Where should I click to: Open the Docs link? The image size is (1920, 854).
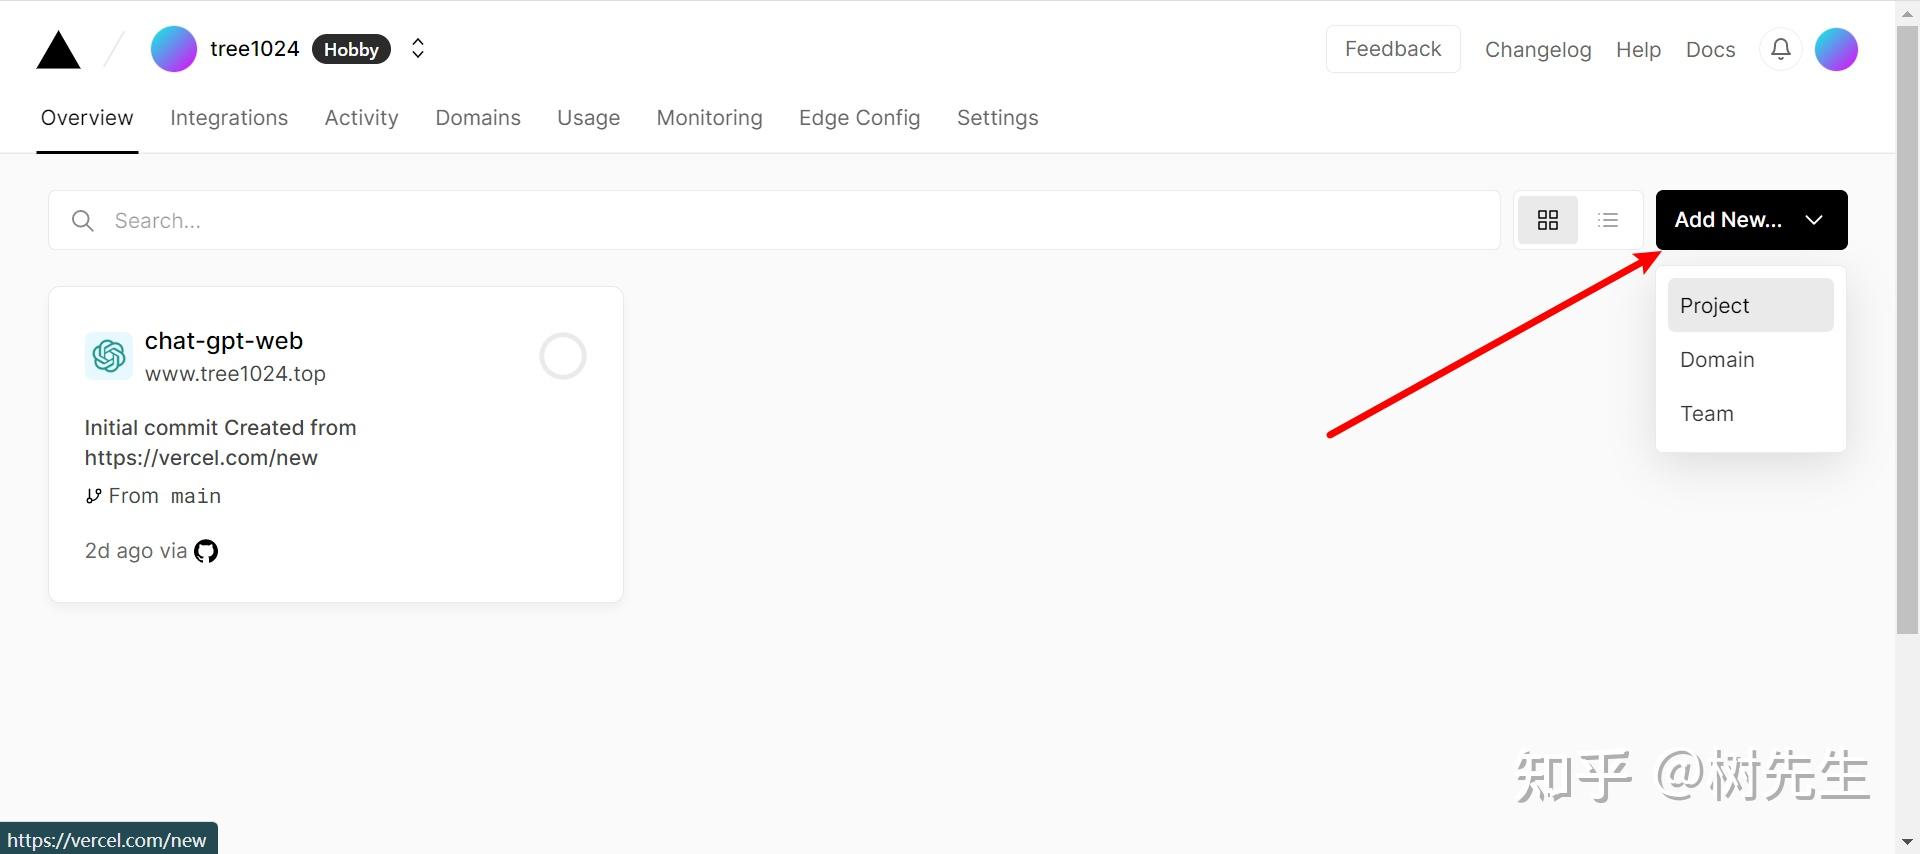pyautogui.click(x=1710, y=49)
